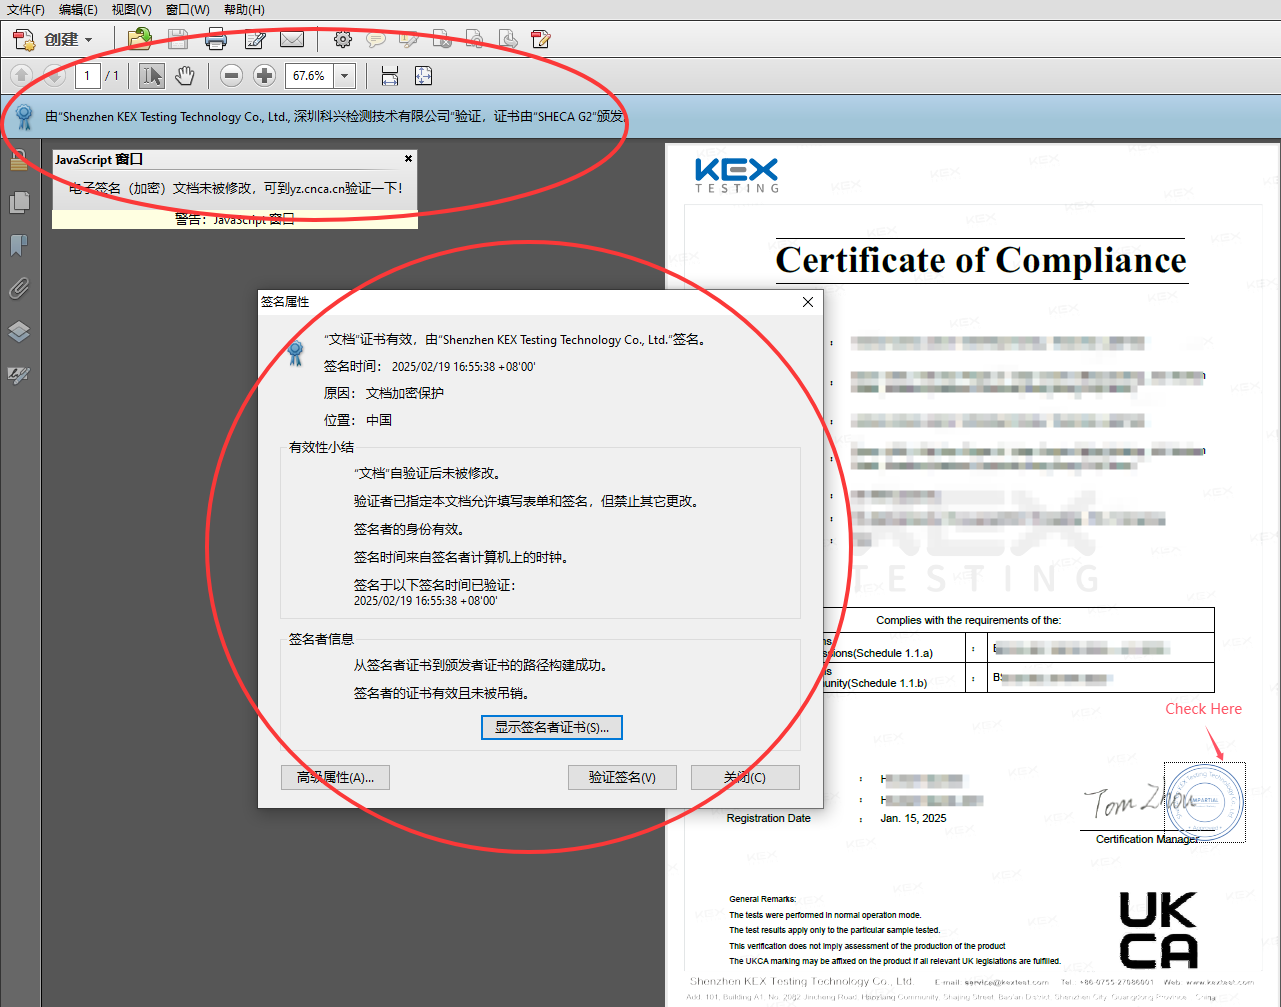Viewport: 1281px width, 1007px height.
Task: Zoom in with the plus button
Action: tap(264, 76)
